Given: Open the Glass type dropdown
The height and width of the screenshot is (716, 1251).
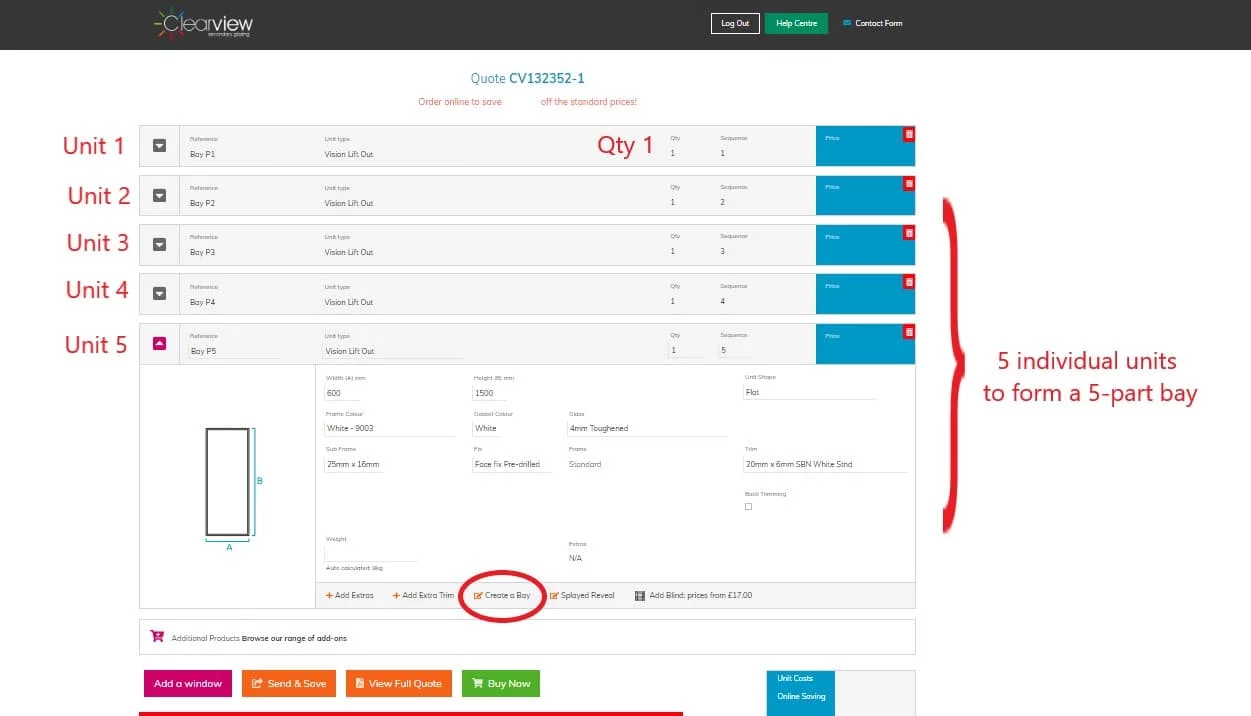Looking at the screenshot, I should 646,428.
